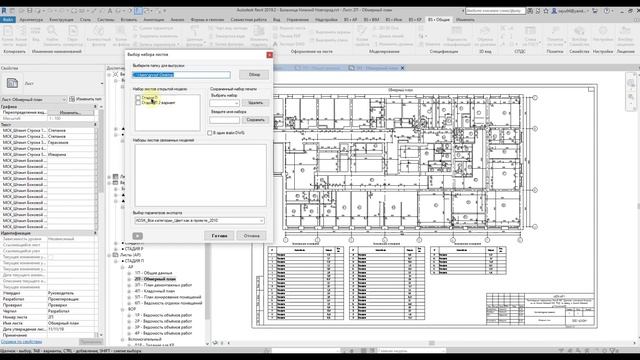This screenshot has height=360, width=640.
Task: Click the Копия видов ribbon icon
Action: [x=22, y=36]
